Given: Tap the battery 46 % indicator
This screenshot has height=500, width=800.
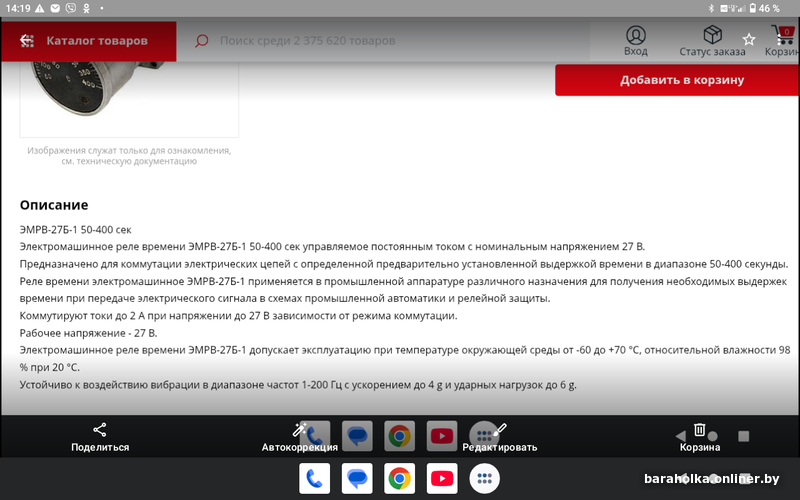Looking at the screenshot, I should pos(764,8).
